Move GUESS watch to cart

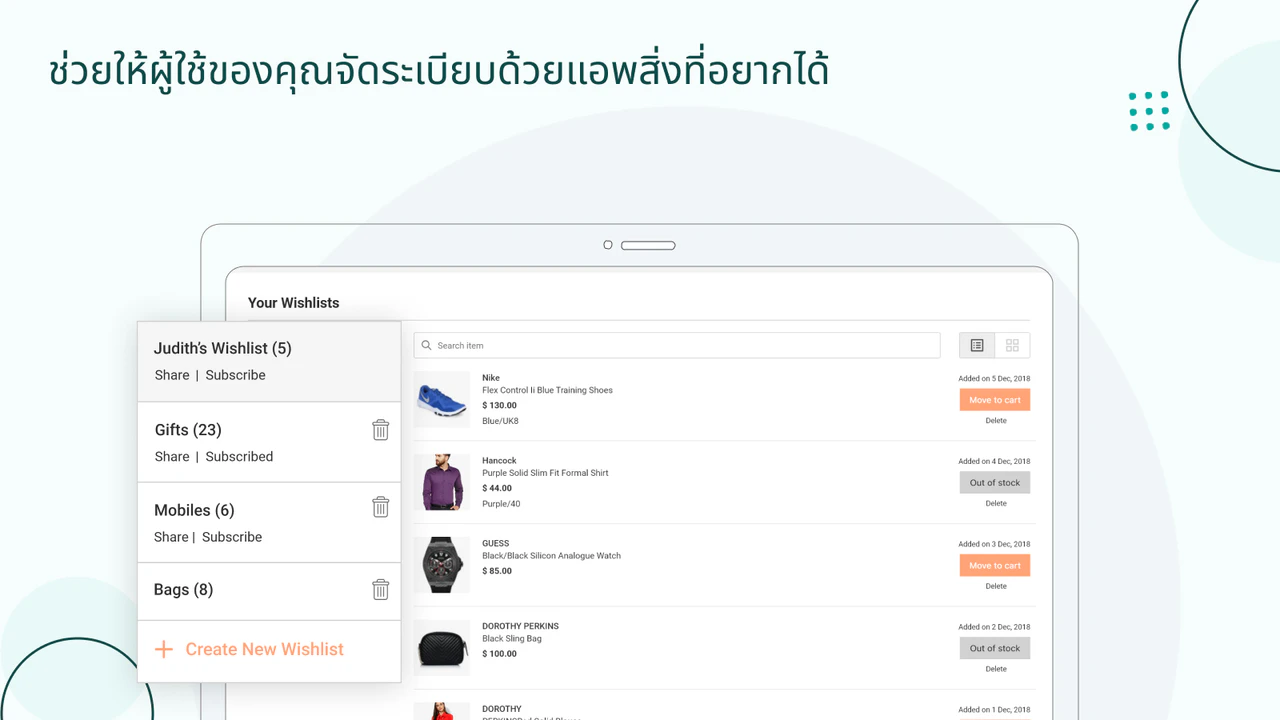995,566
